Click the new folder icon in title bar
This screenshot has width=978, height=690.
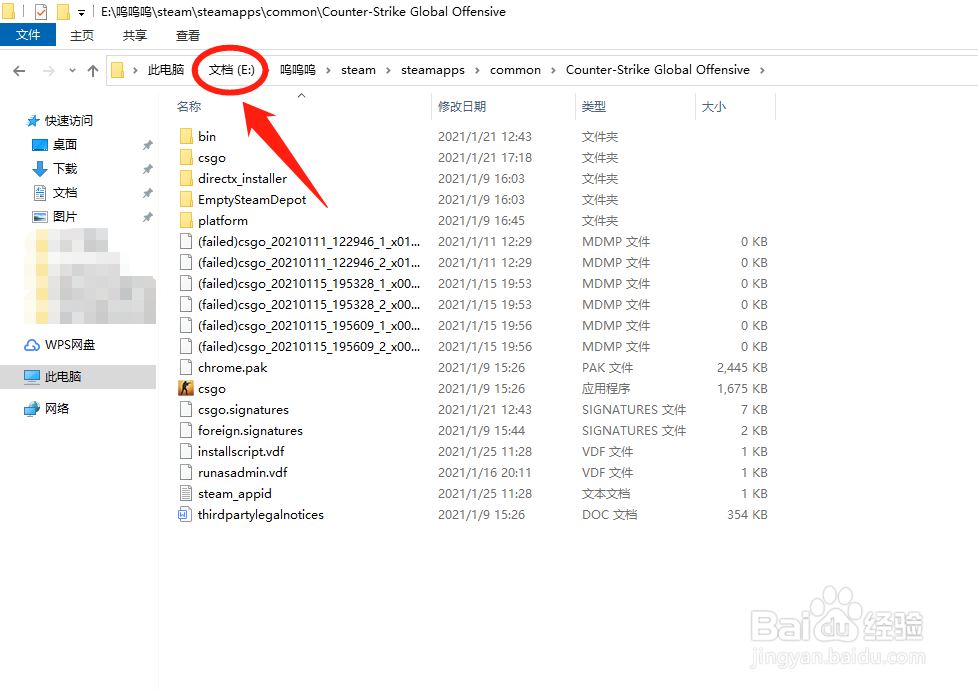point(63,12)
